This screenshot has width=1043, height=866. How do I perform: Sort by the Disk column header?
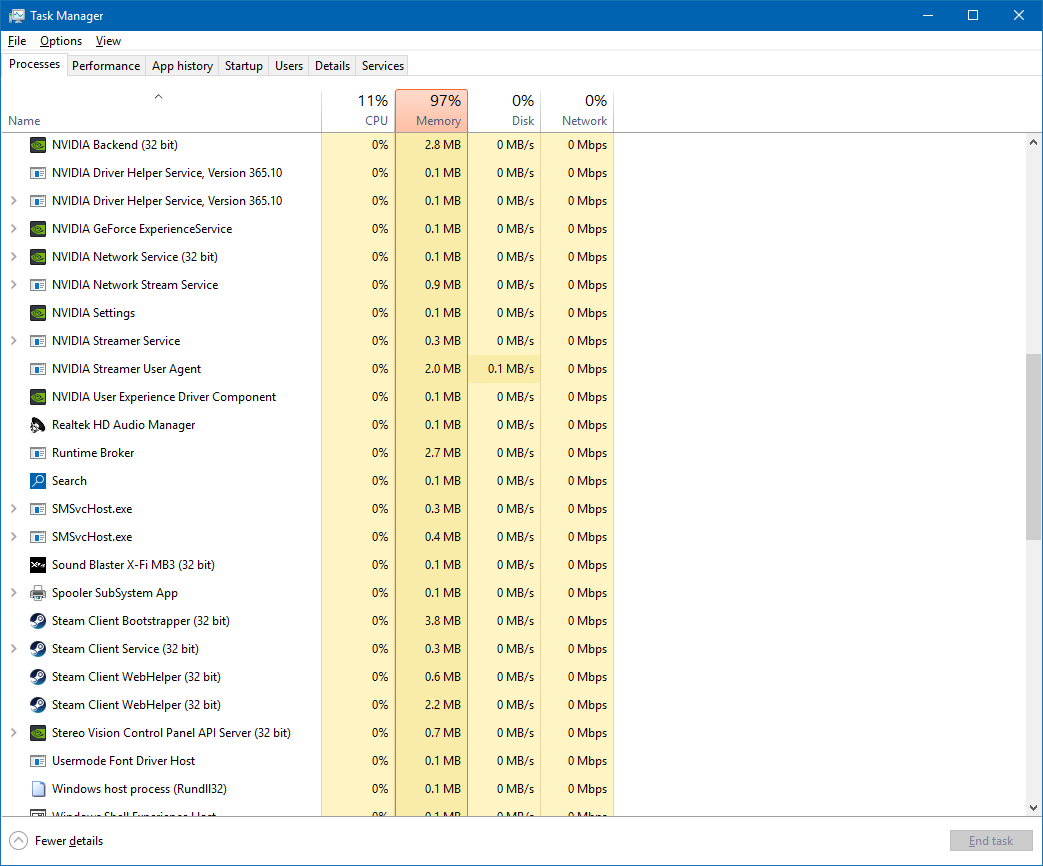(504, 110)
